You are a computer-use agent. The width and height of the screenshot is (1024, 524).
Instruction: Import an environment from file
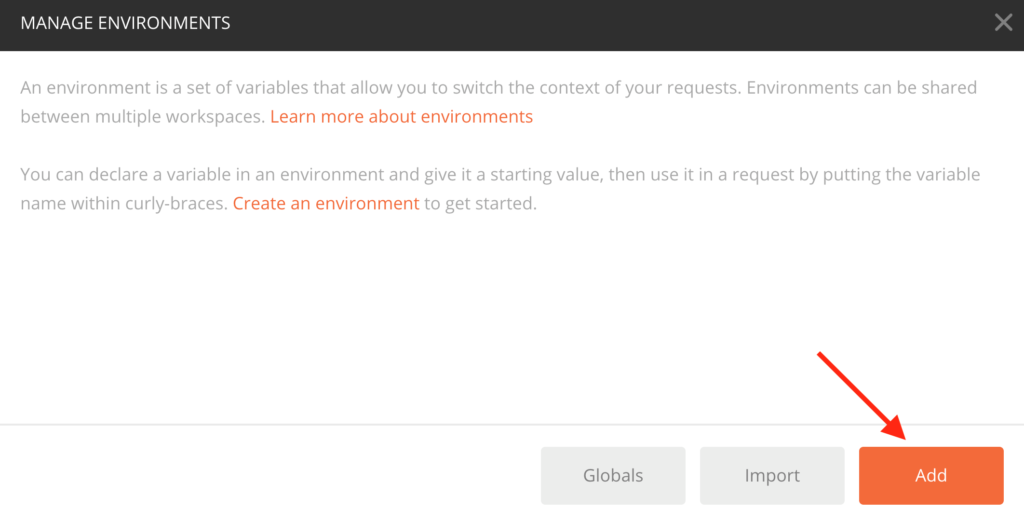coord(771,475)
